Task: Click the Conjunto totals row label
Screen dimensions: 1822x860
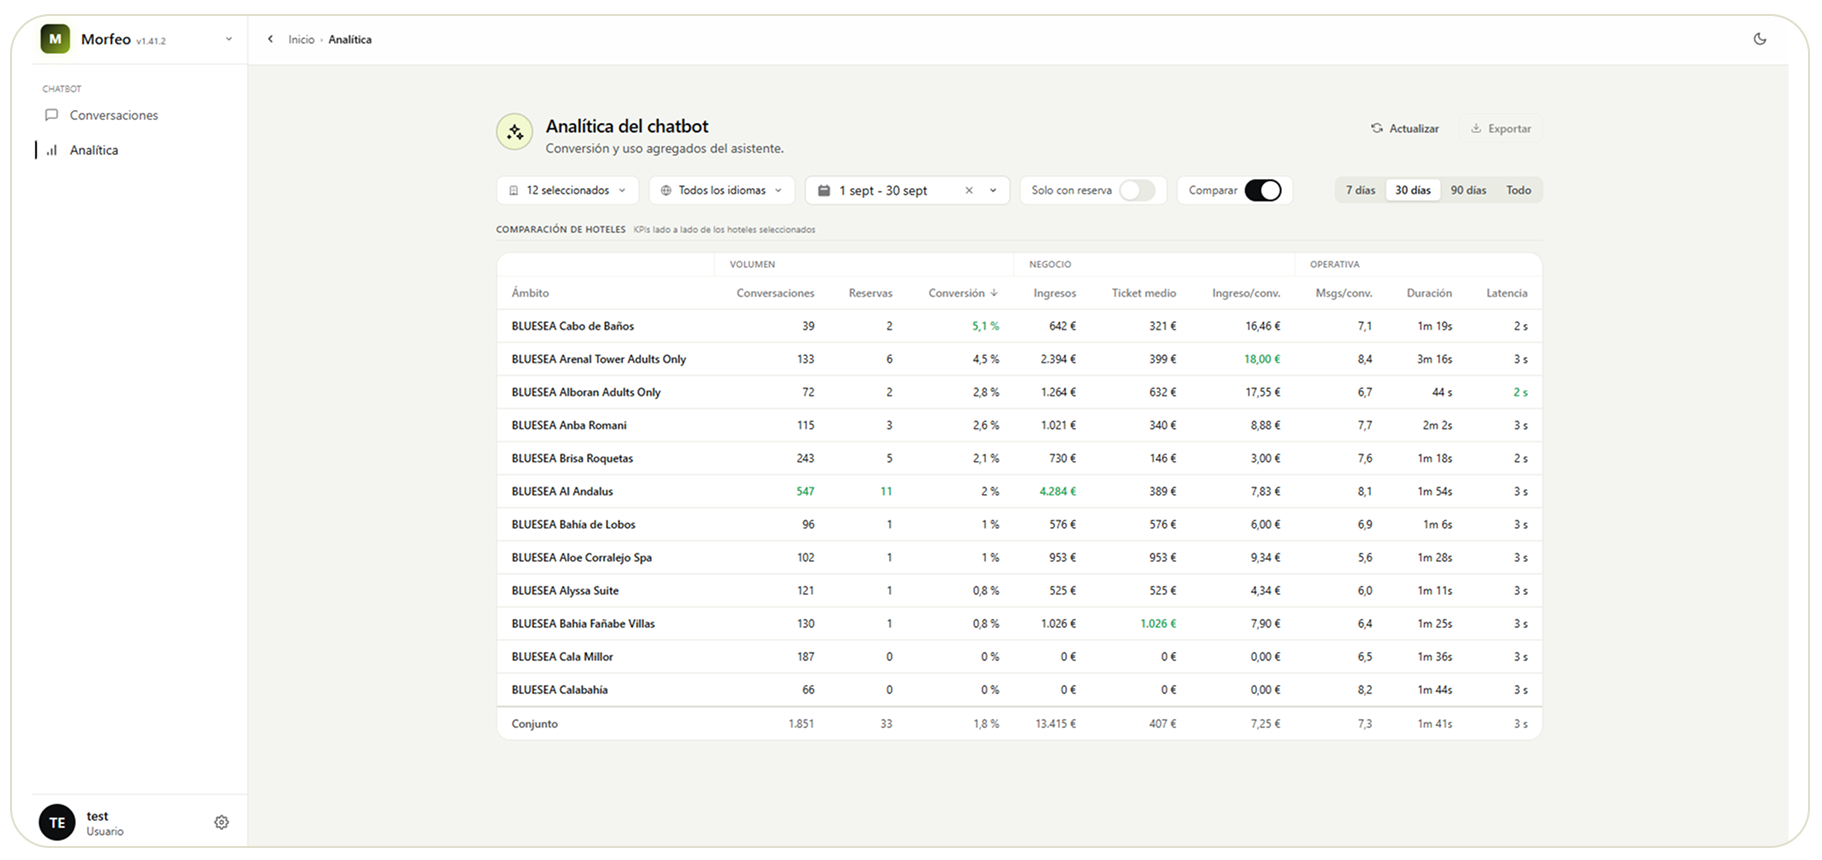Action: (534, 723)
